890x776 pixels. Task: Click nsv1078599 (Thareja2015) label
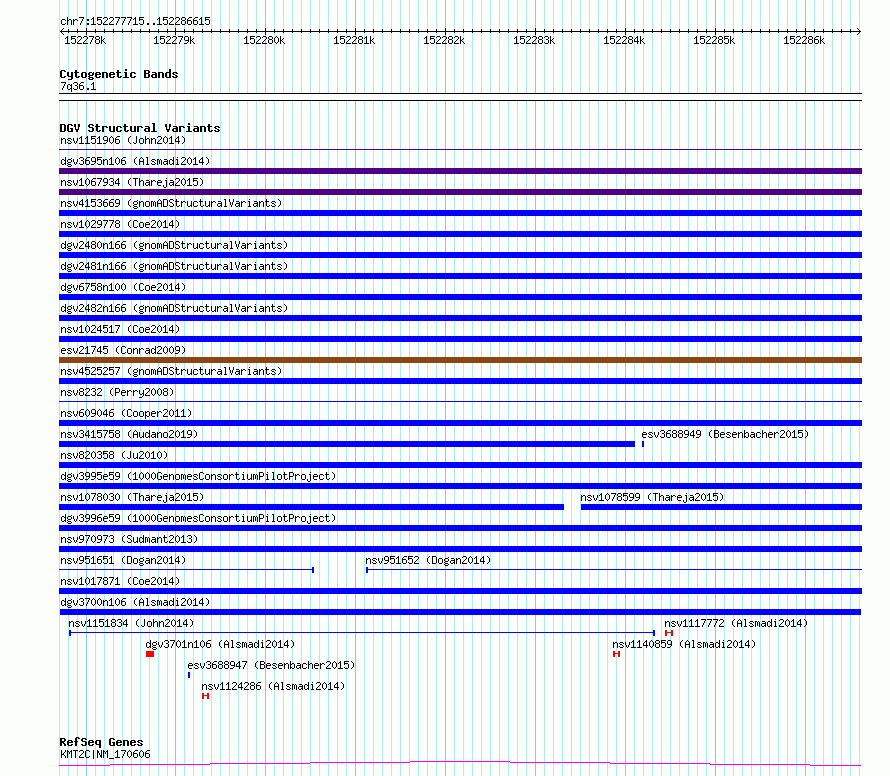(652, 497)
